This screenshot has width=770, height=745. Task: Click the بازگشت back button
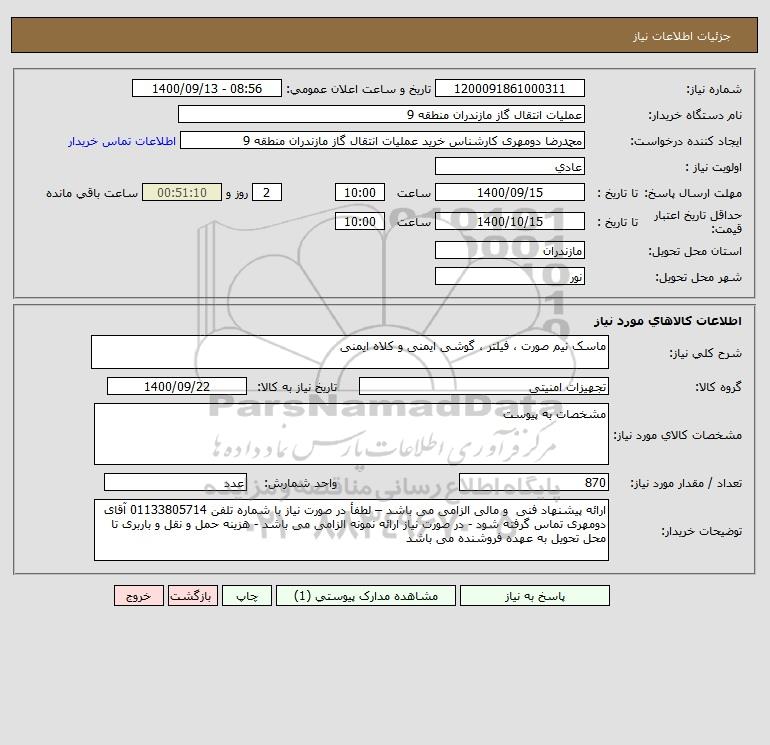[x=192, y=596]
